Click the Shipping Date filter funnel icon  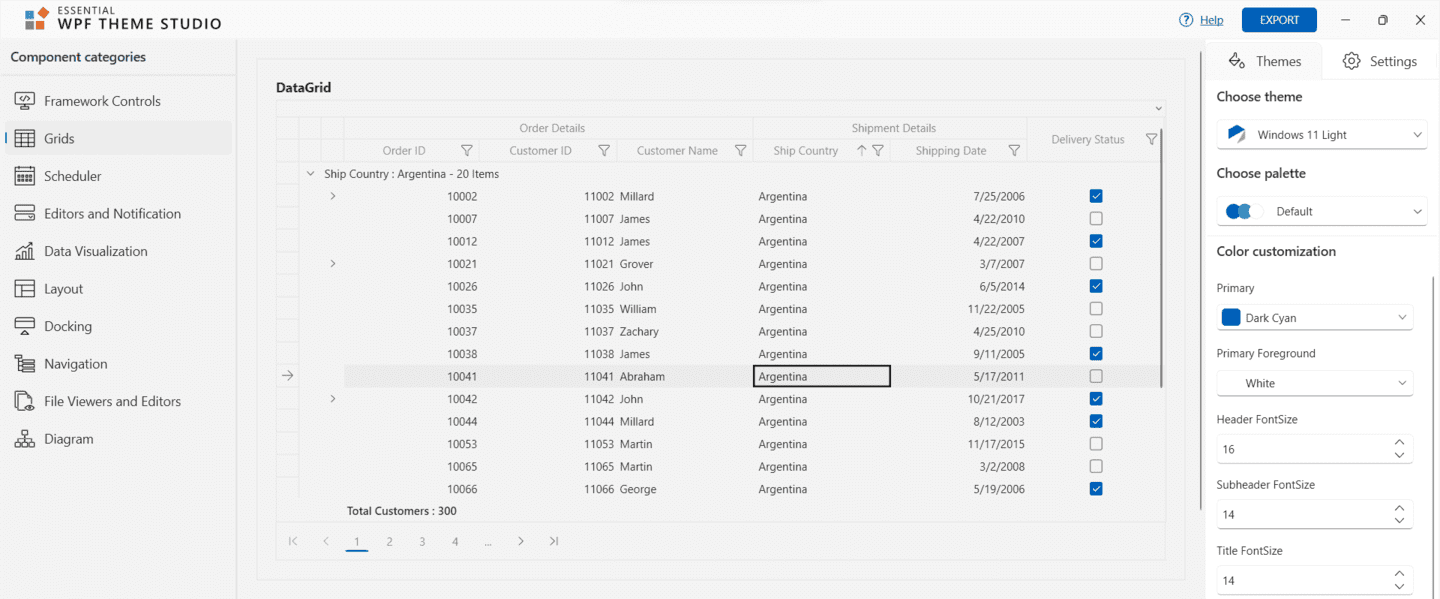[x=1014, y=151]
